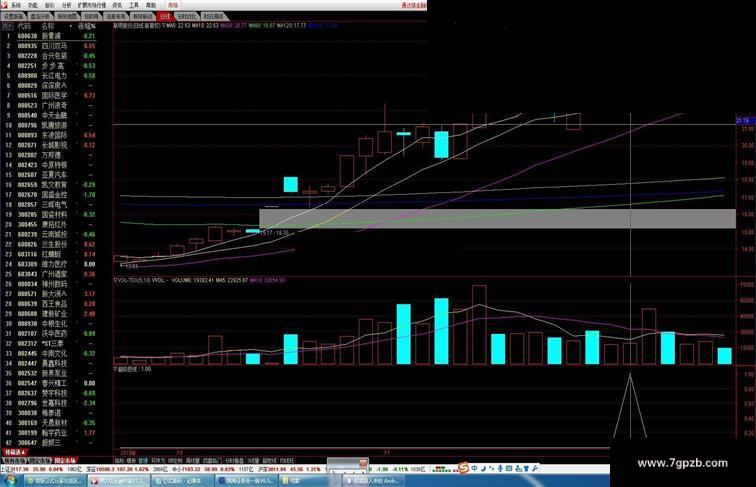Open the 帮助 menu

(x=151, y=5)
